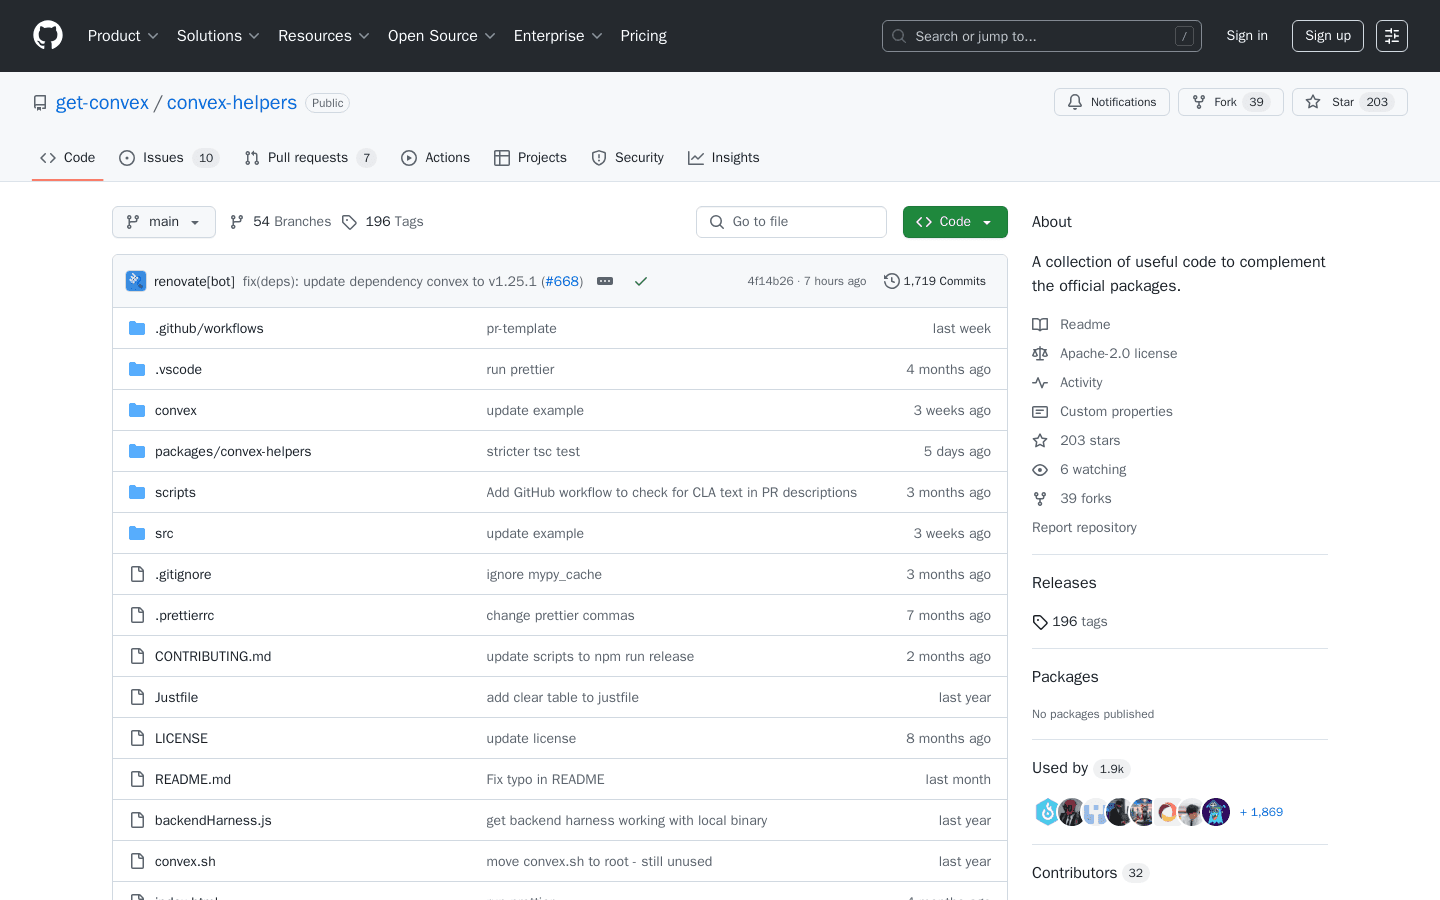Viewport: 1440px width, 900px height.
Task: Focus the Search or jump to field
Action: (x=1041, y=36)
